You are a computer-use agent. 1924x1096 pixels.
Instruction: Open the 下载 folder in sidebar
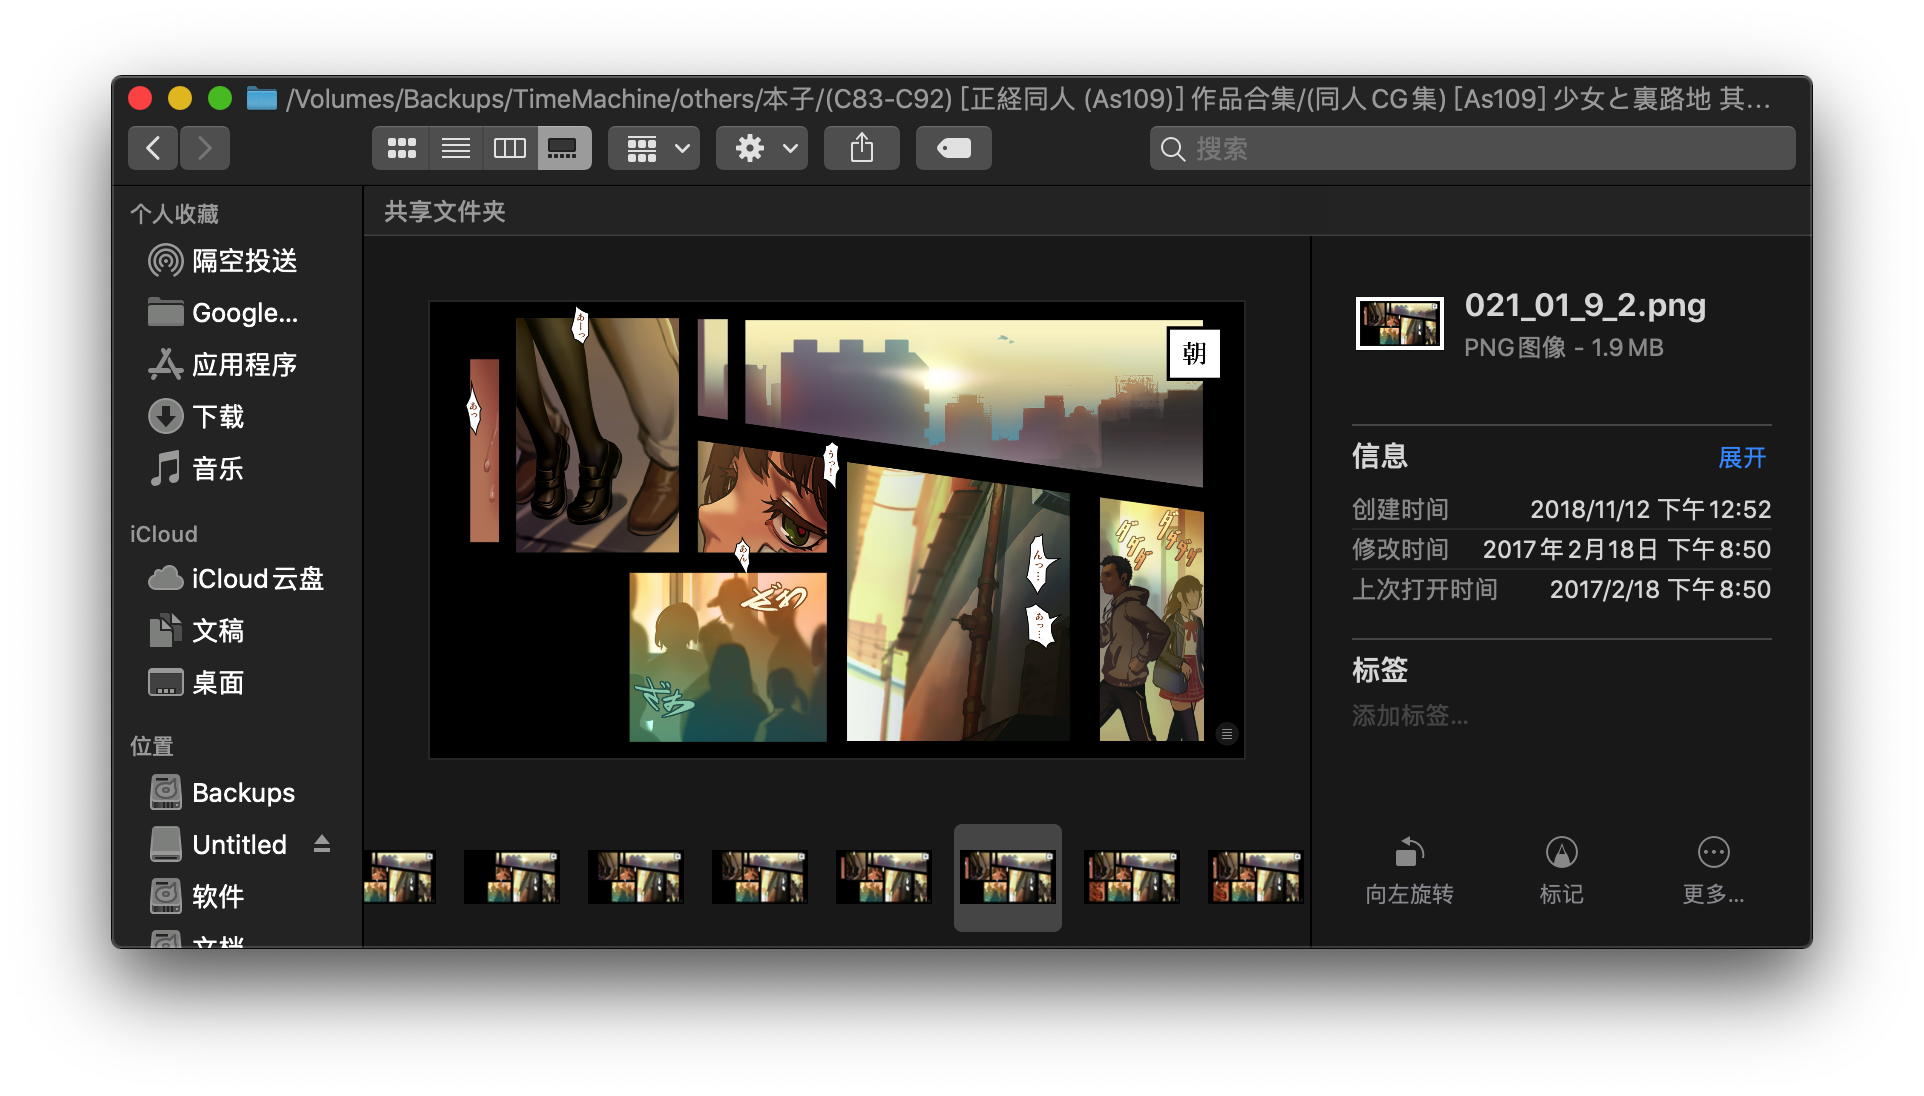pos(219,416)
